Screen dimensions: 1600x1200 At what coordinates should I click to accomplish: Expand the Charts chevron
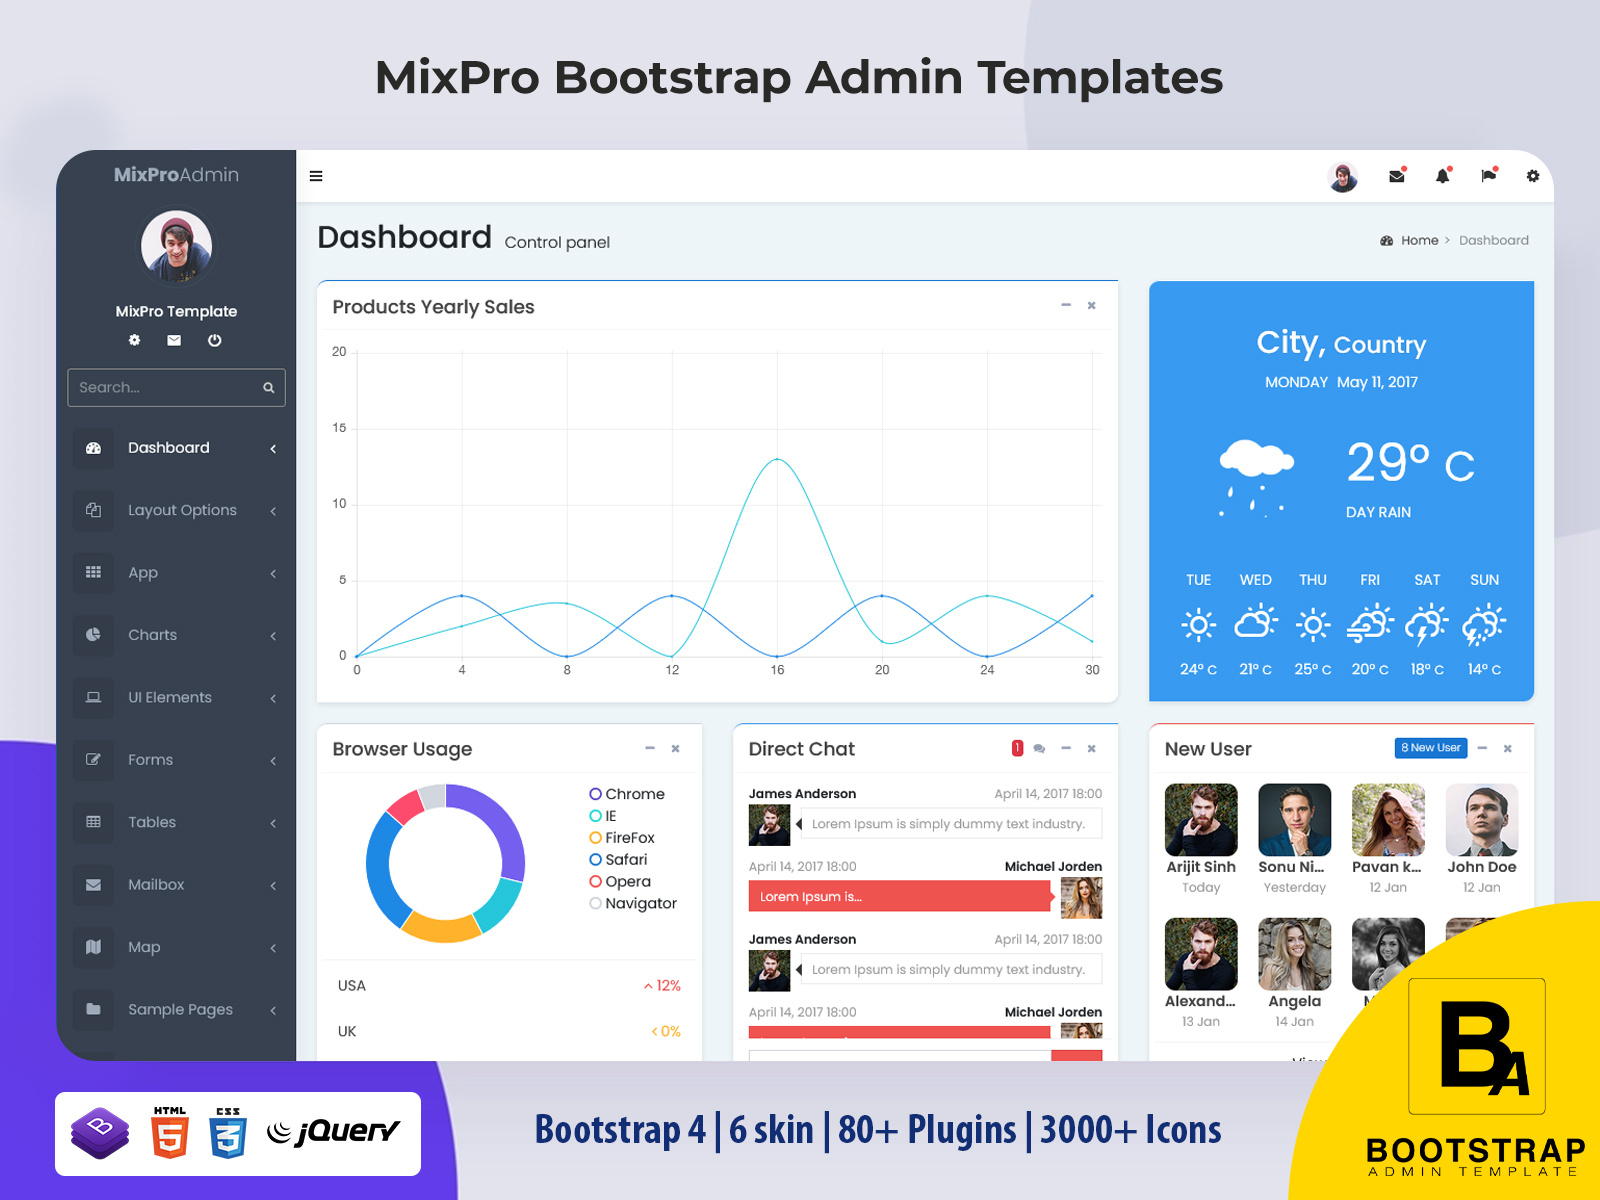tap(273, 636)
